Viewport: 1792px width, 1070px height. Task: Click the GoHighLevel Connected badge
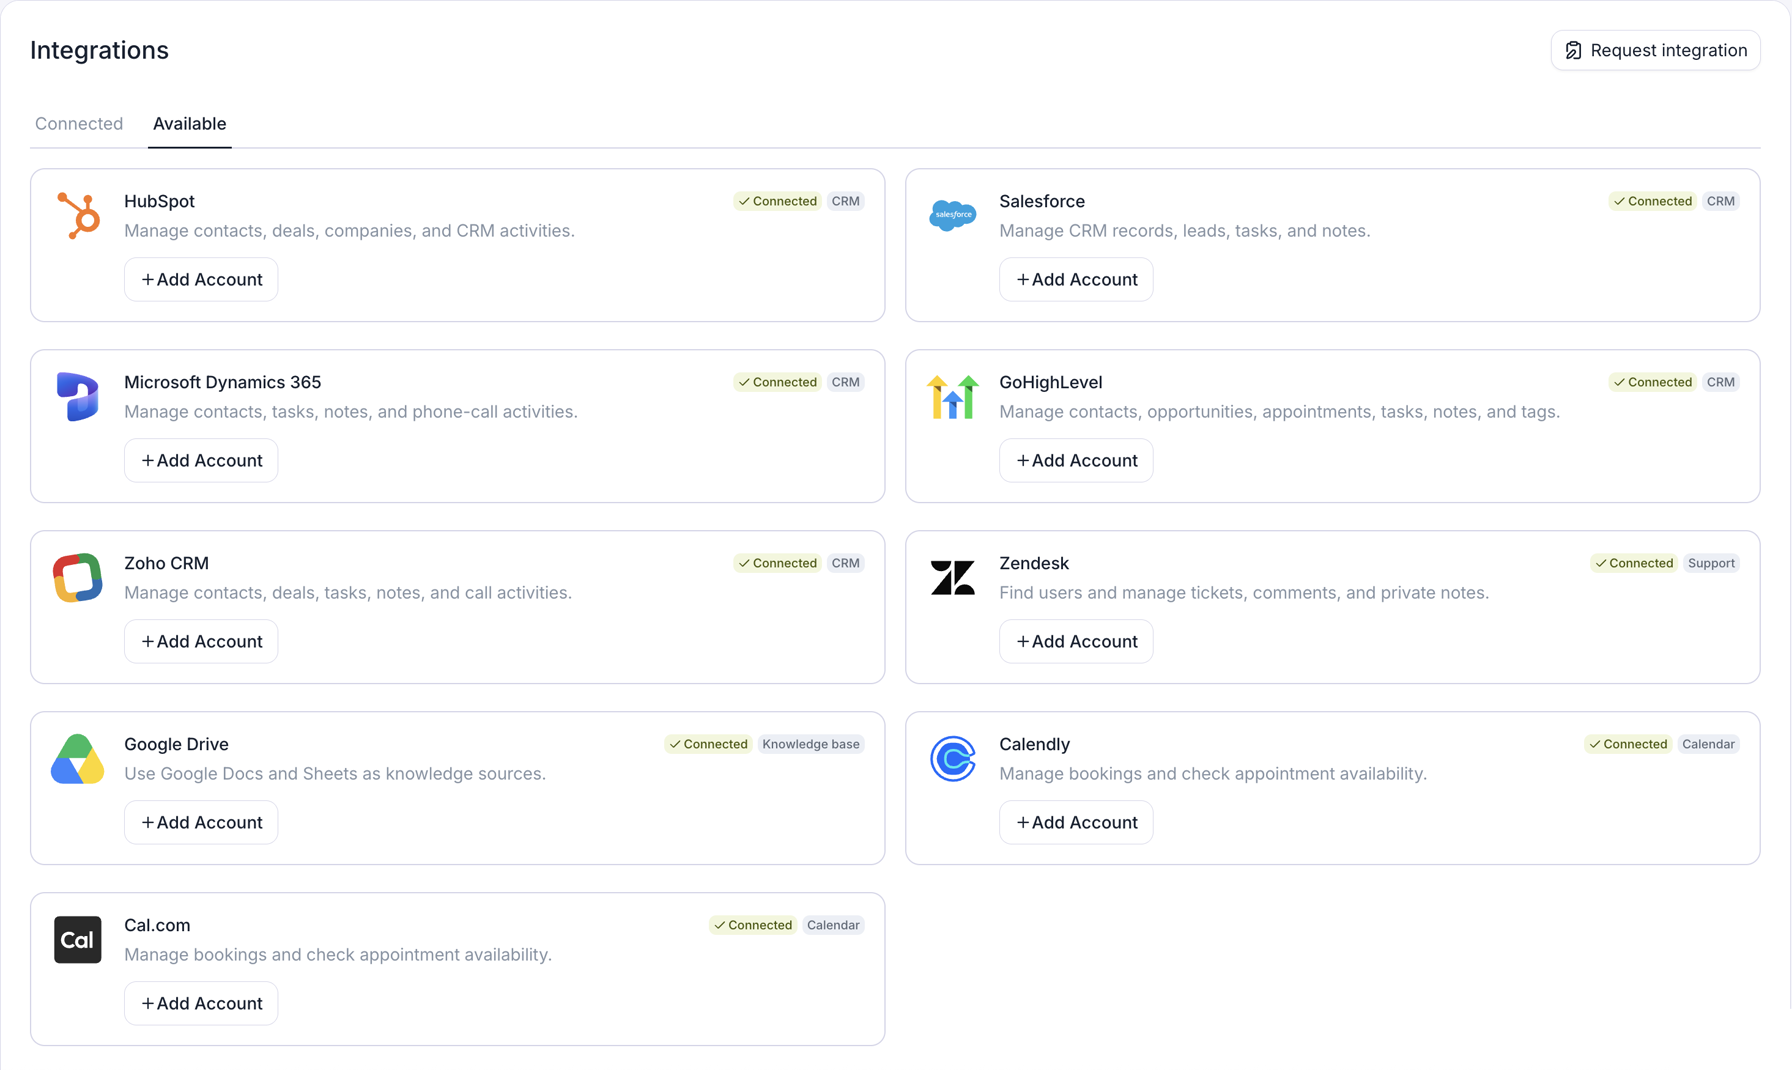[1652, 382]
